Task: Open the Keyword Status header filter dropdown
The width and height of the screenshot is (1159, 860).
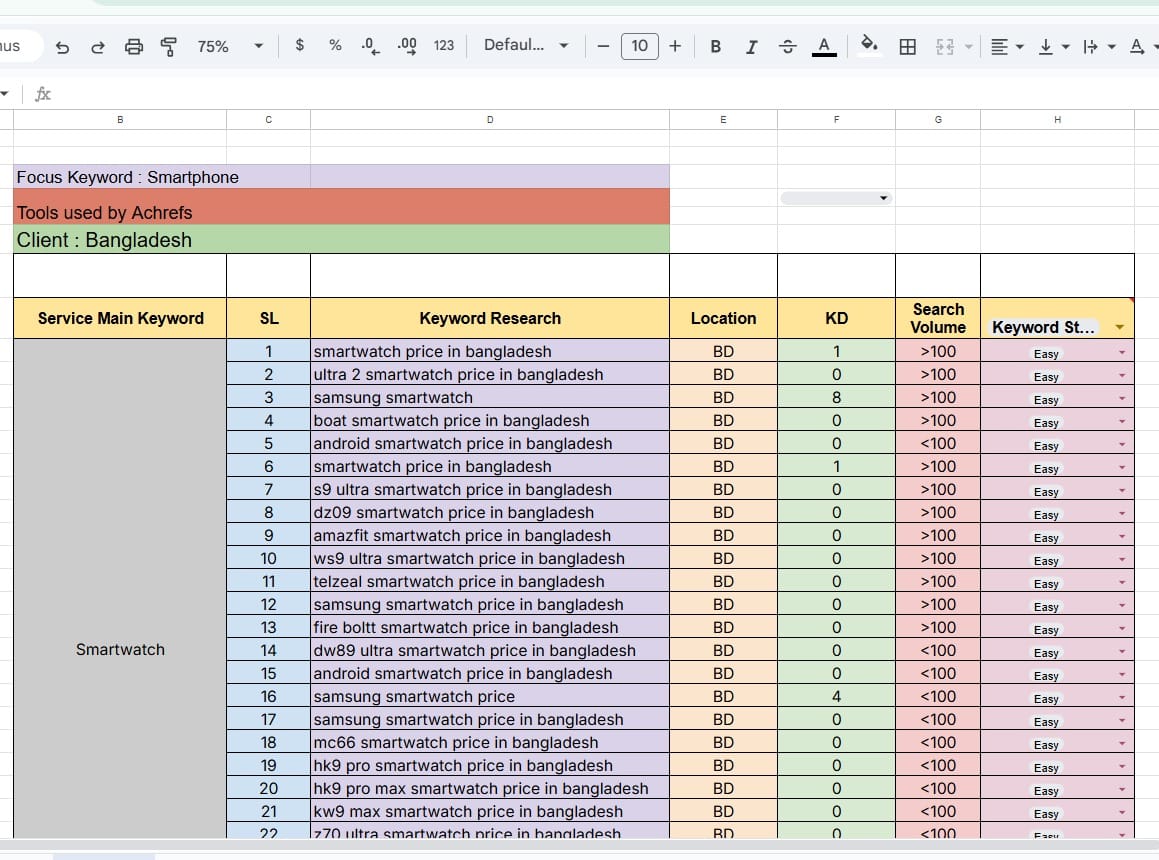Action: 1119,328
